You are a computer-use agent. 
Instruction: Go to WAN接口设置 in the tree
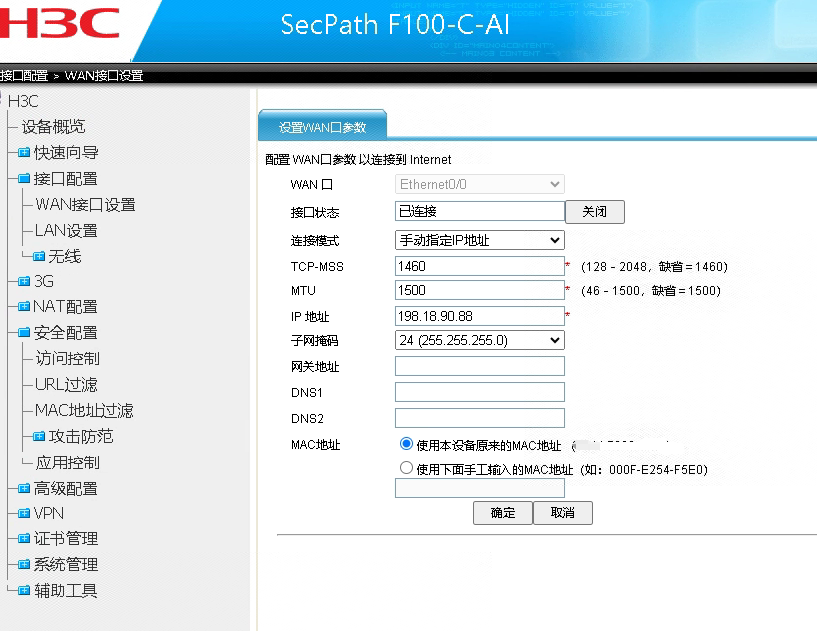pyautogui.click(x=85, y=205)
